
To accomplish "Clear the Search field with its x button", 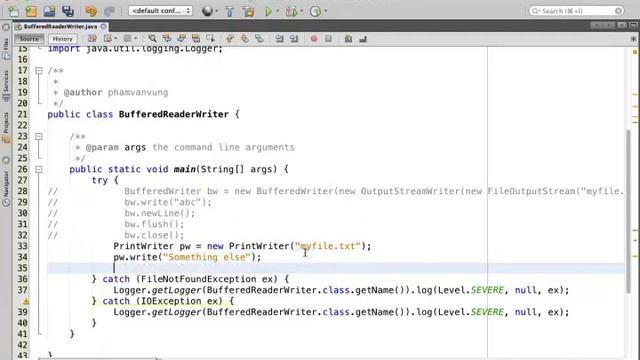I will pos(618,11).
